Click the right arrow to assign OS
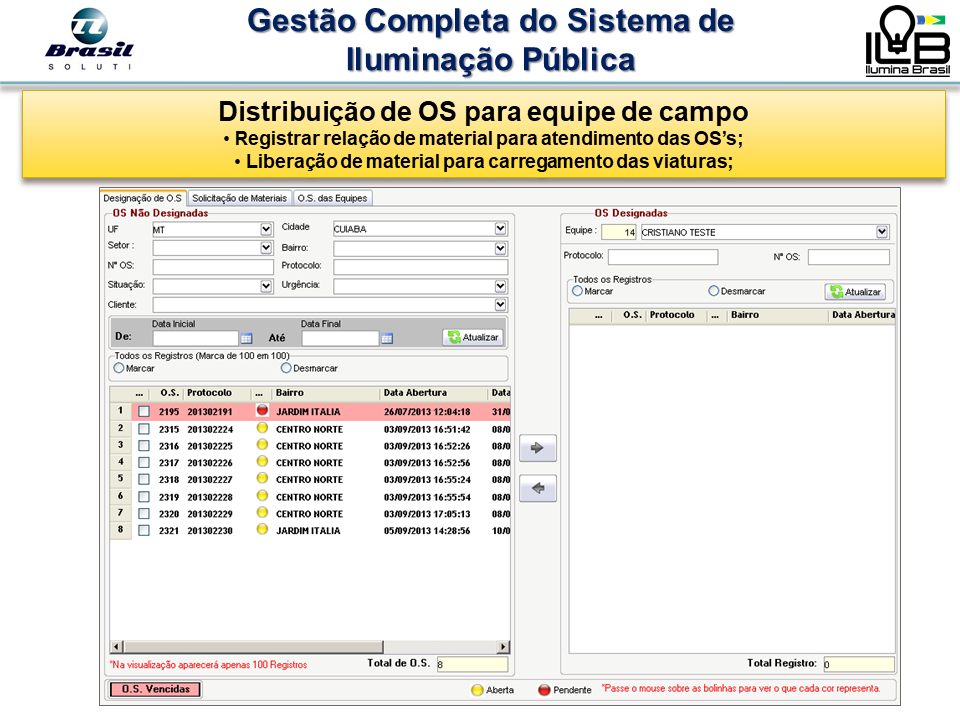Screen dimensions: 960x720 [x=538, y=449]
